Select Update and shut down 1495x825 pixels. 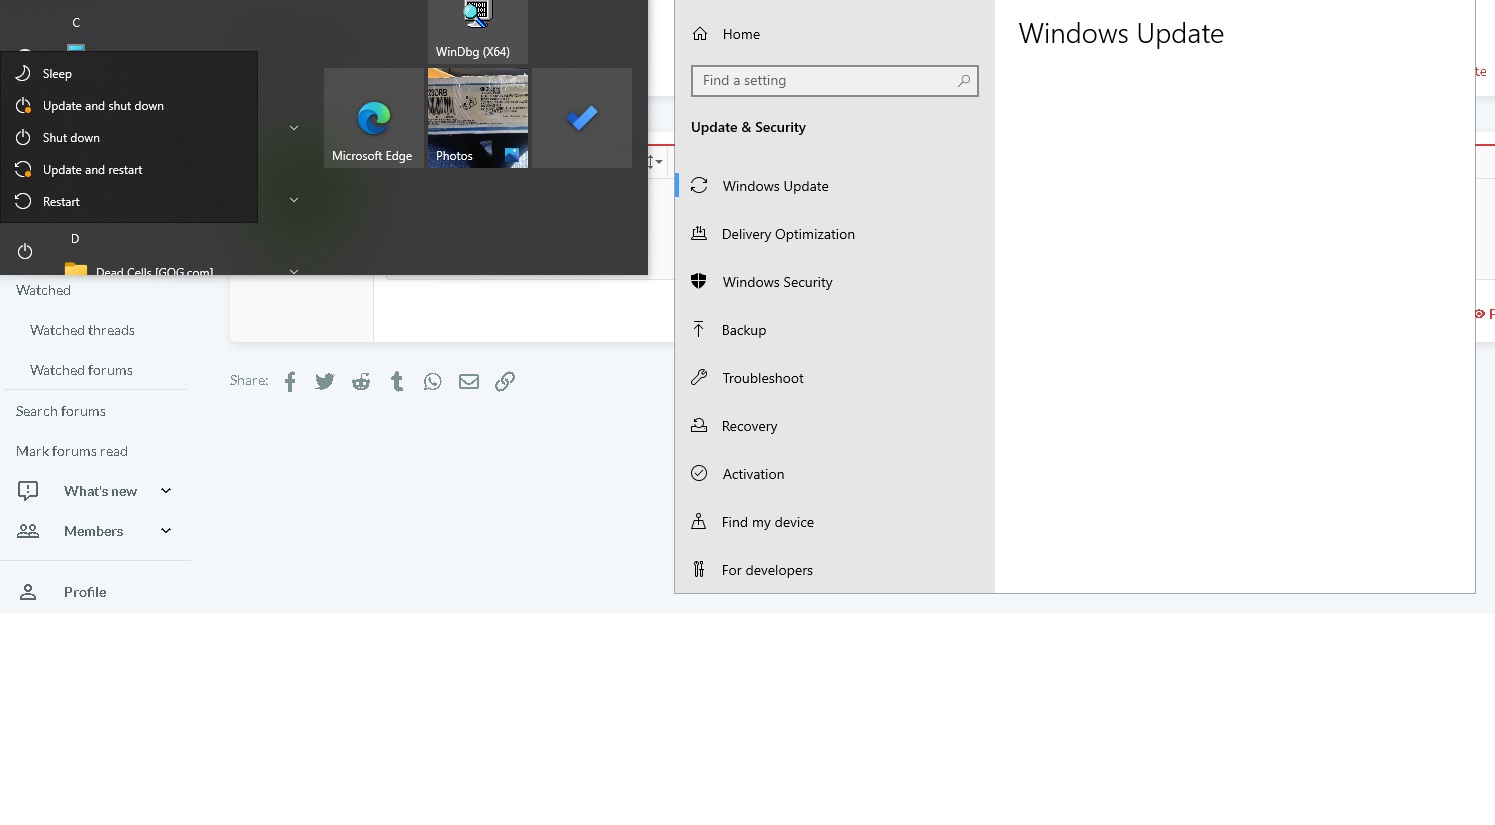[x=129, y=106]
